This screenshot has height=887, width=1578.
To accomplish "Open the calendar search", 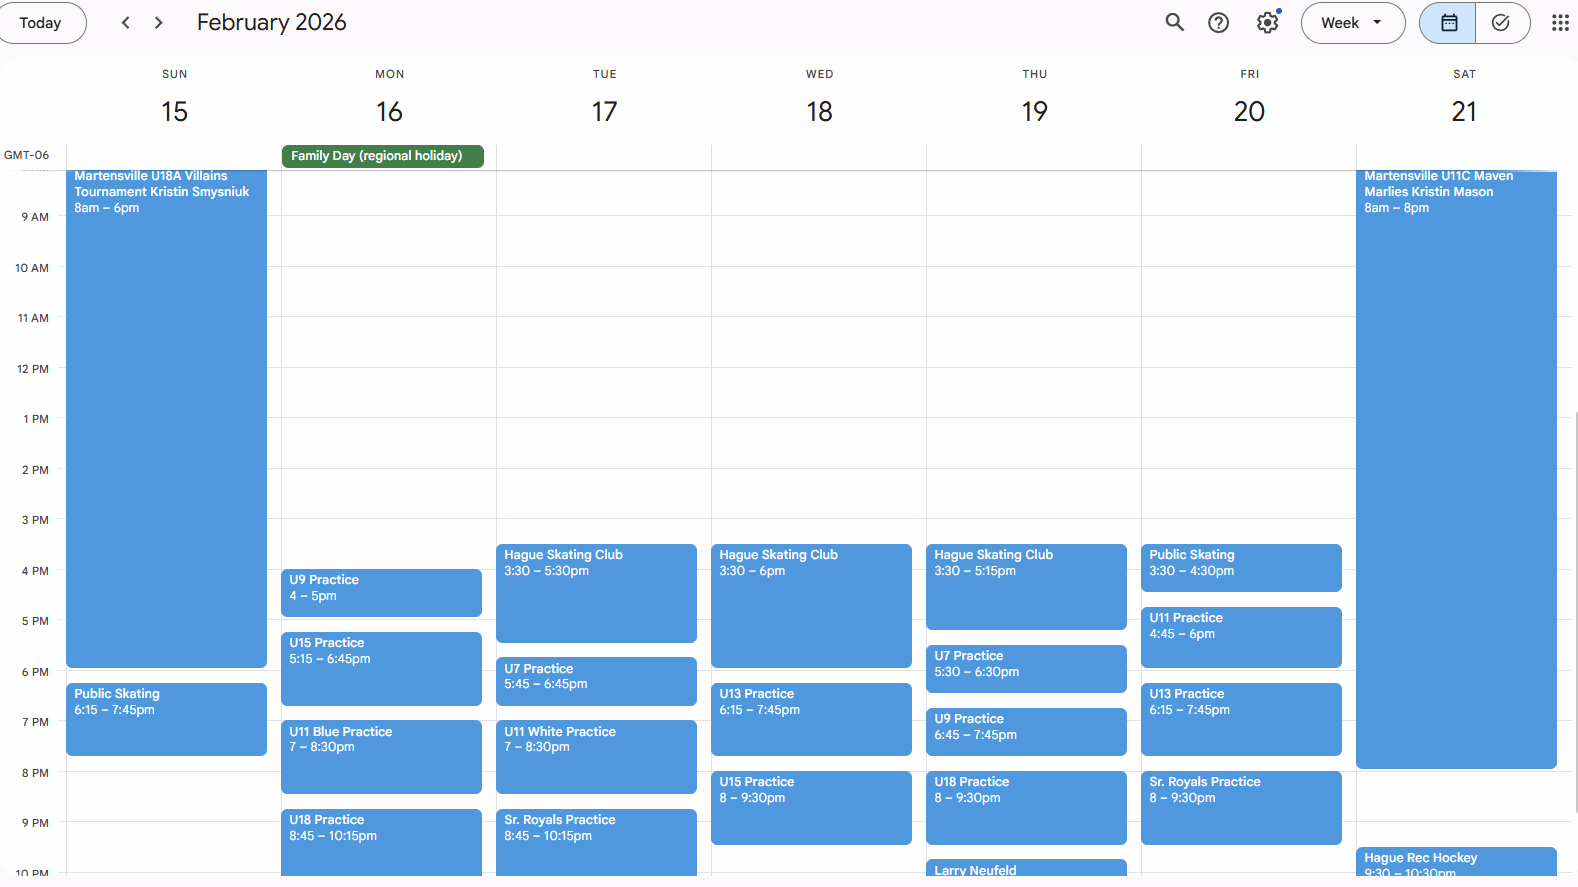I will click(x=1174, y=23).
